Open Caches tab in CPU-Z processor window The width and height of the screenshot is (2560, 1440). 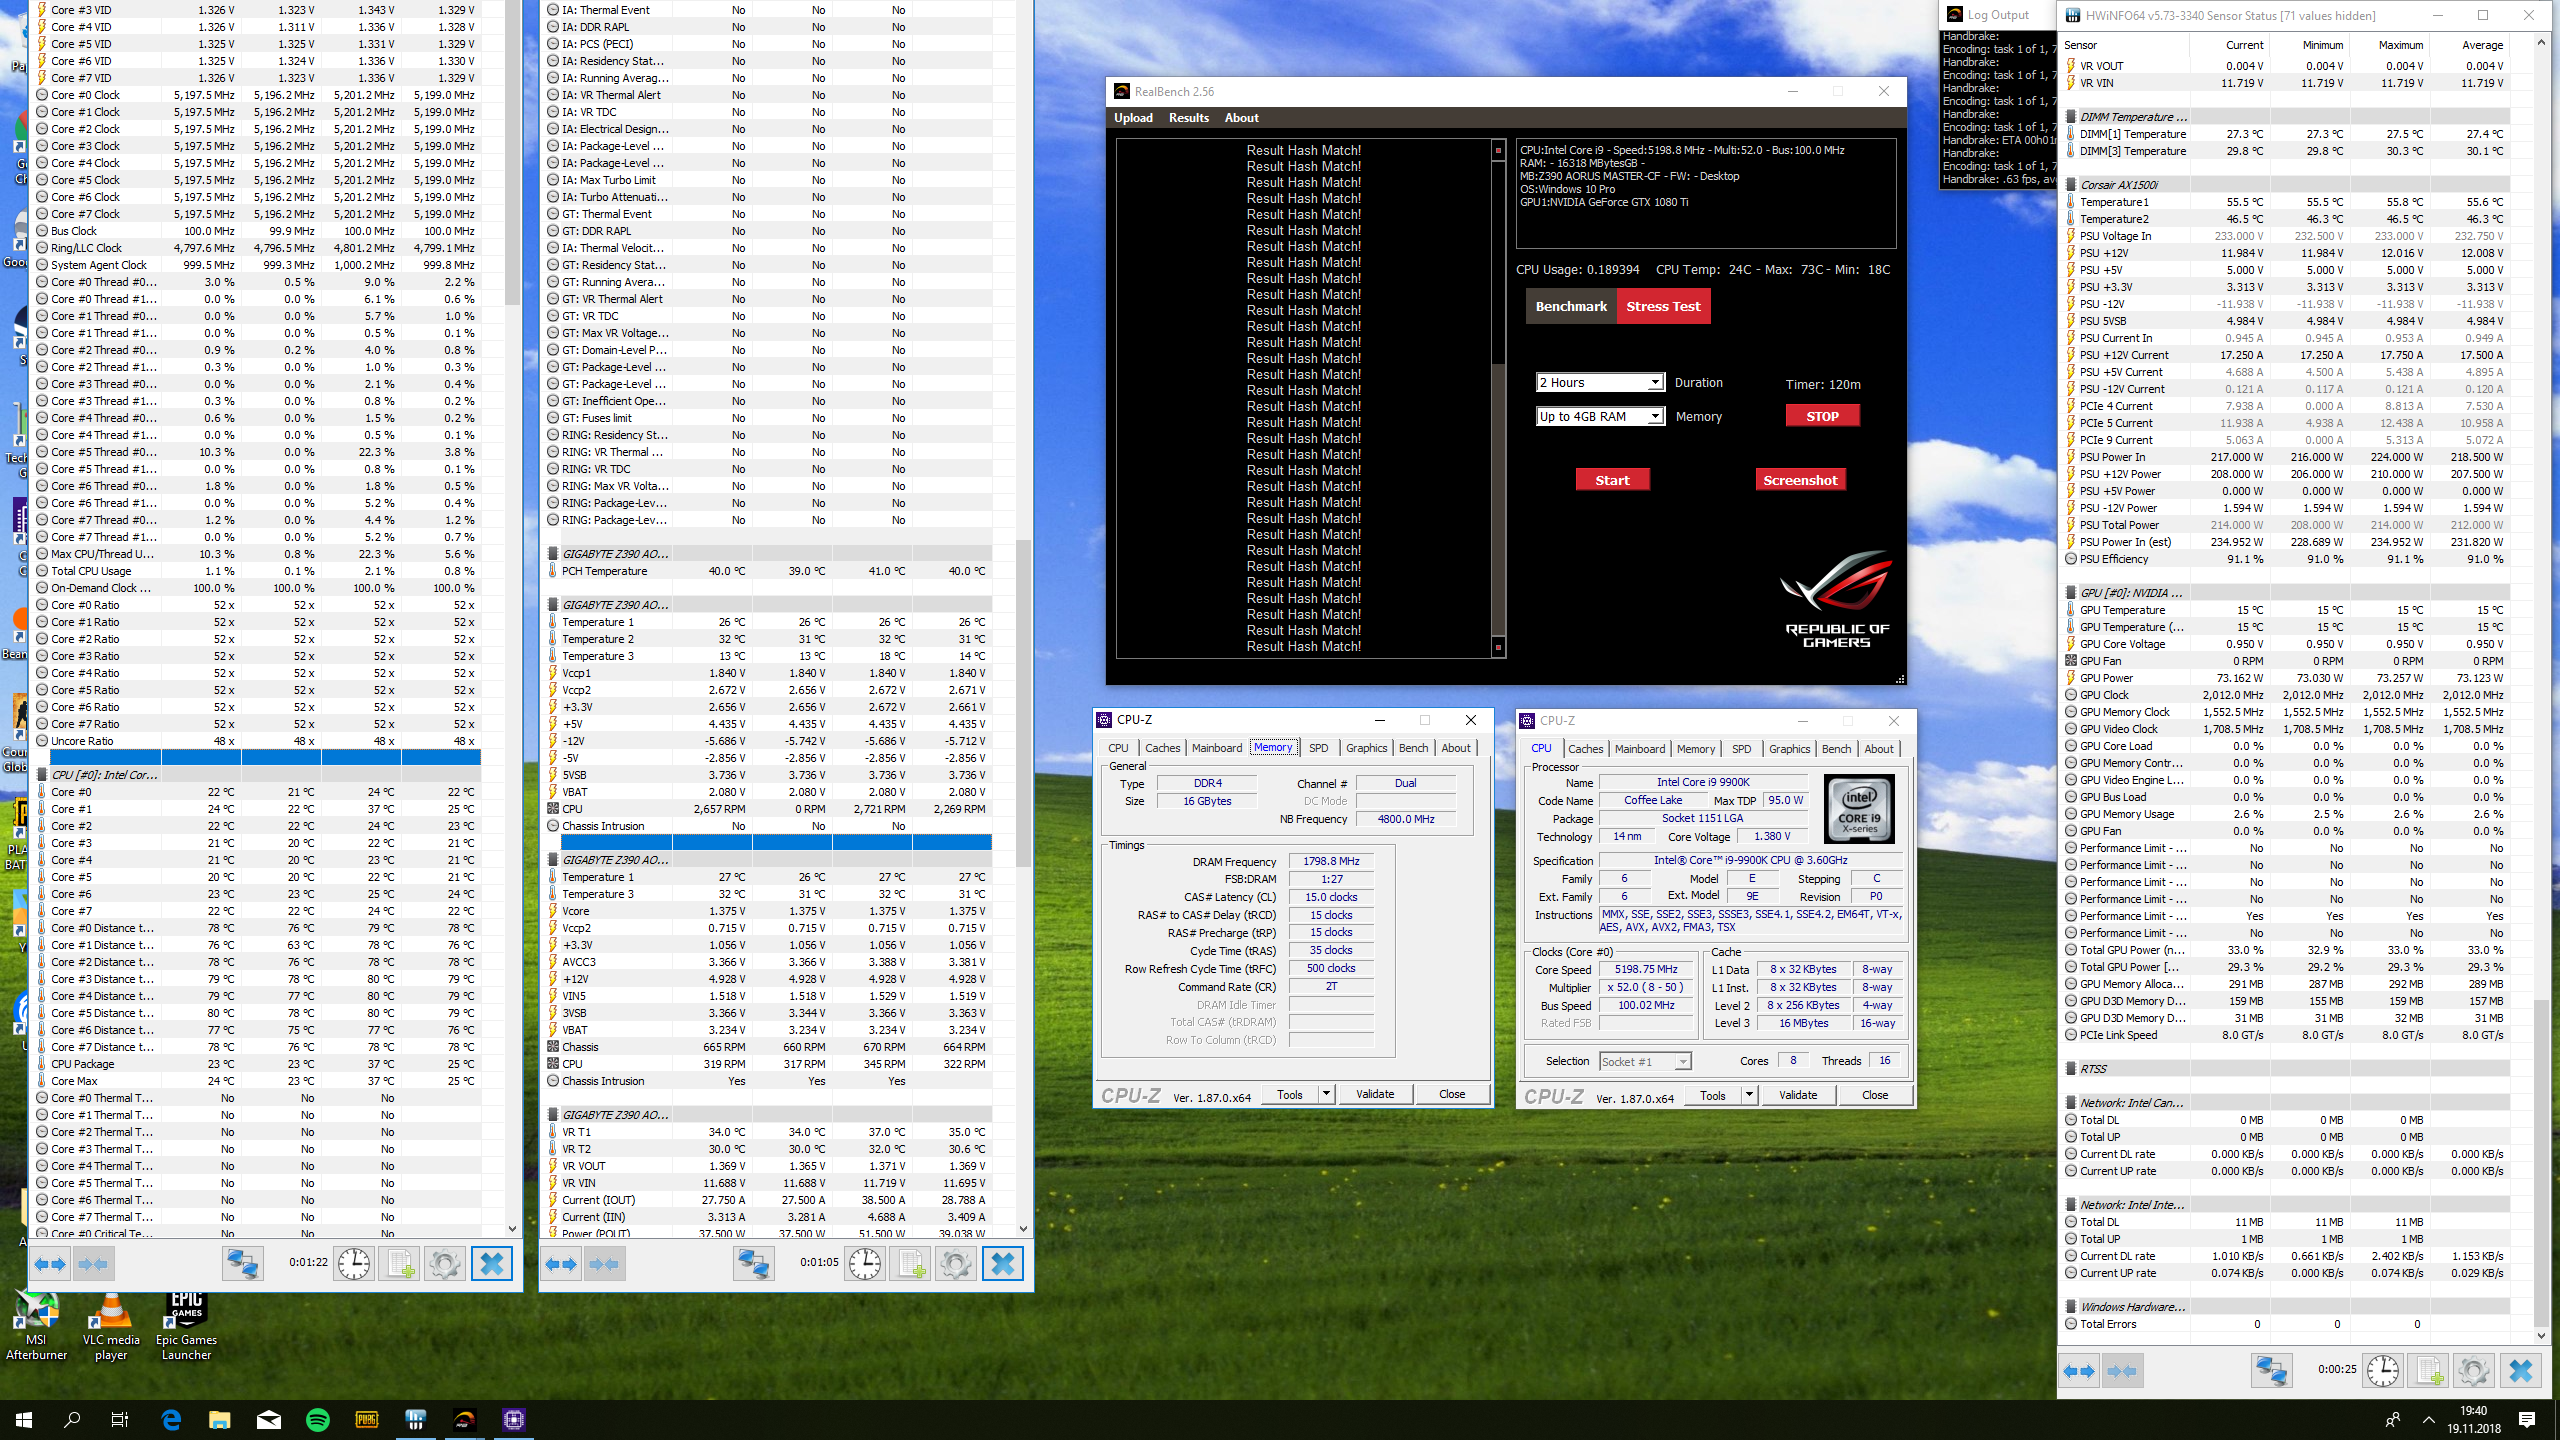[x=1586, y=749]
